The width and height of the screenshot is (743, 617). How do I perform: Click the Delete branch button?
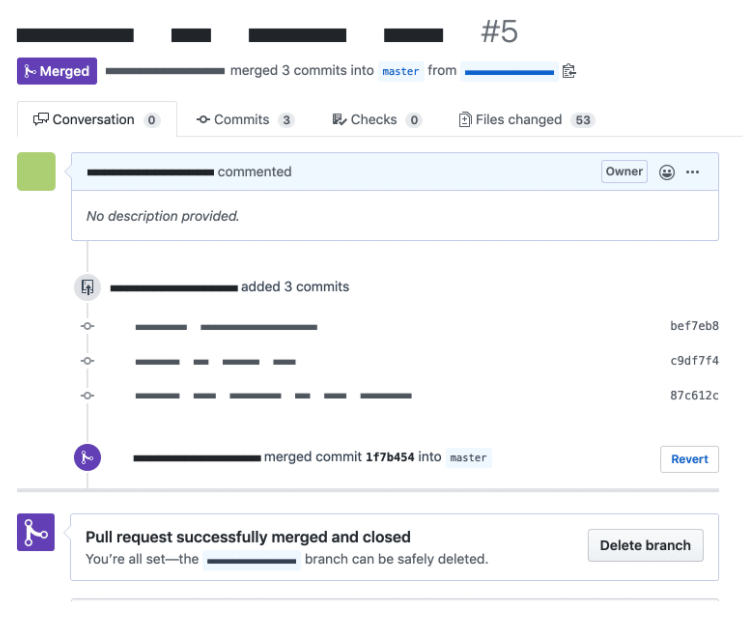tap(645, 546)
